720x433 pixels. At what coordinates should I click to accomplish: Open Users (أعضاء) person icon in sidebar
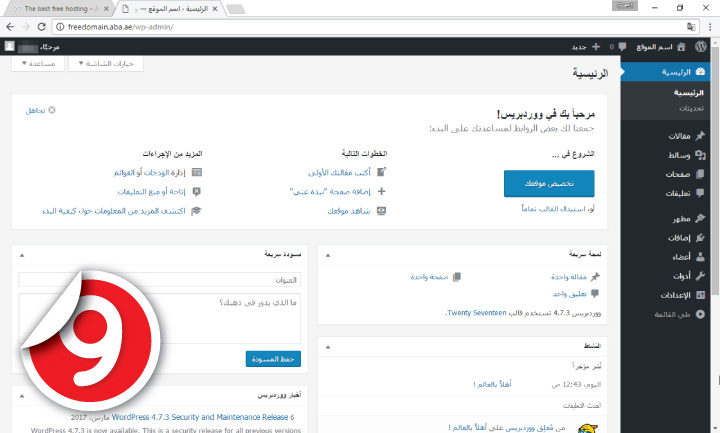coord(700,257)
